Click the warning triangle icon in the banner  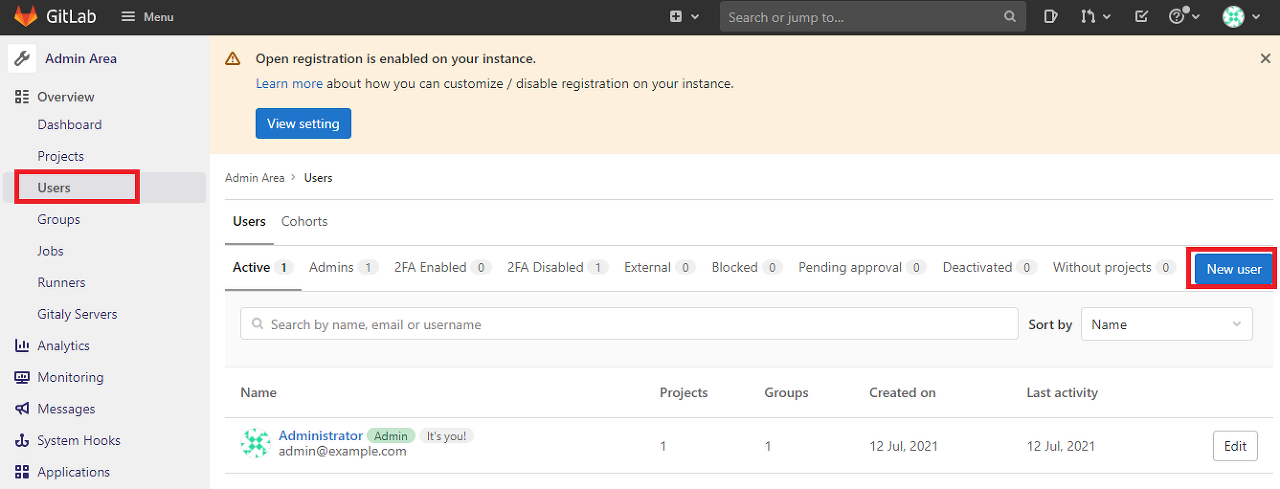[233, 59]
